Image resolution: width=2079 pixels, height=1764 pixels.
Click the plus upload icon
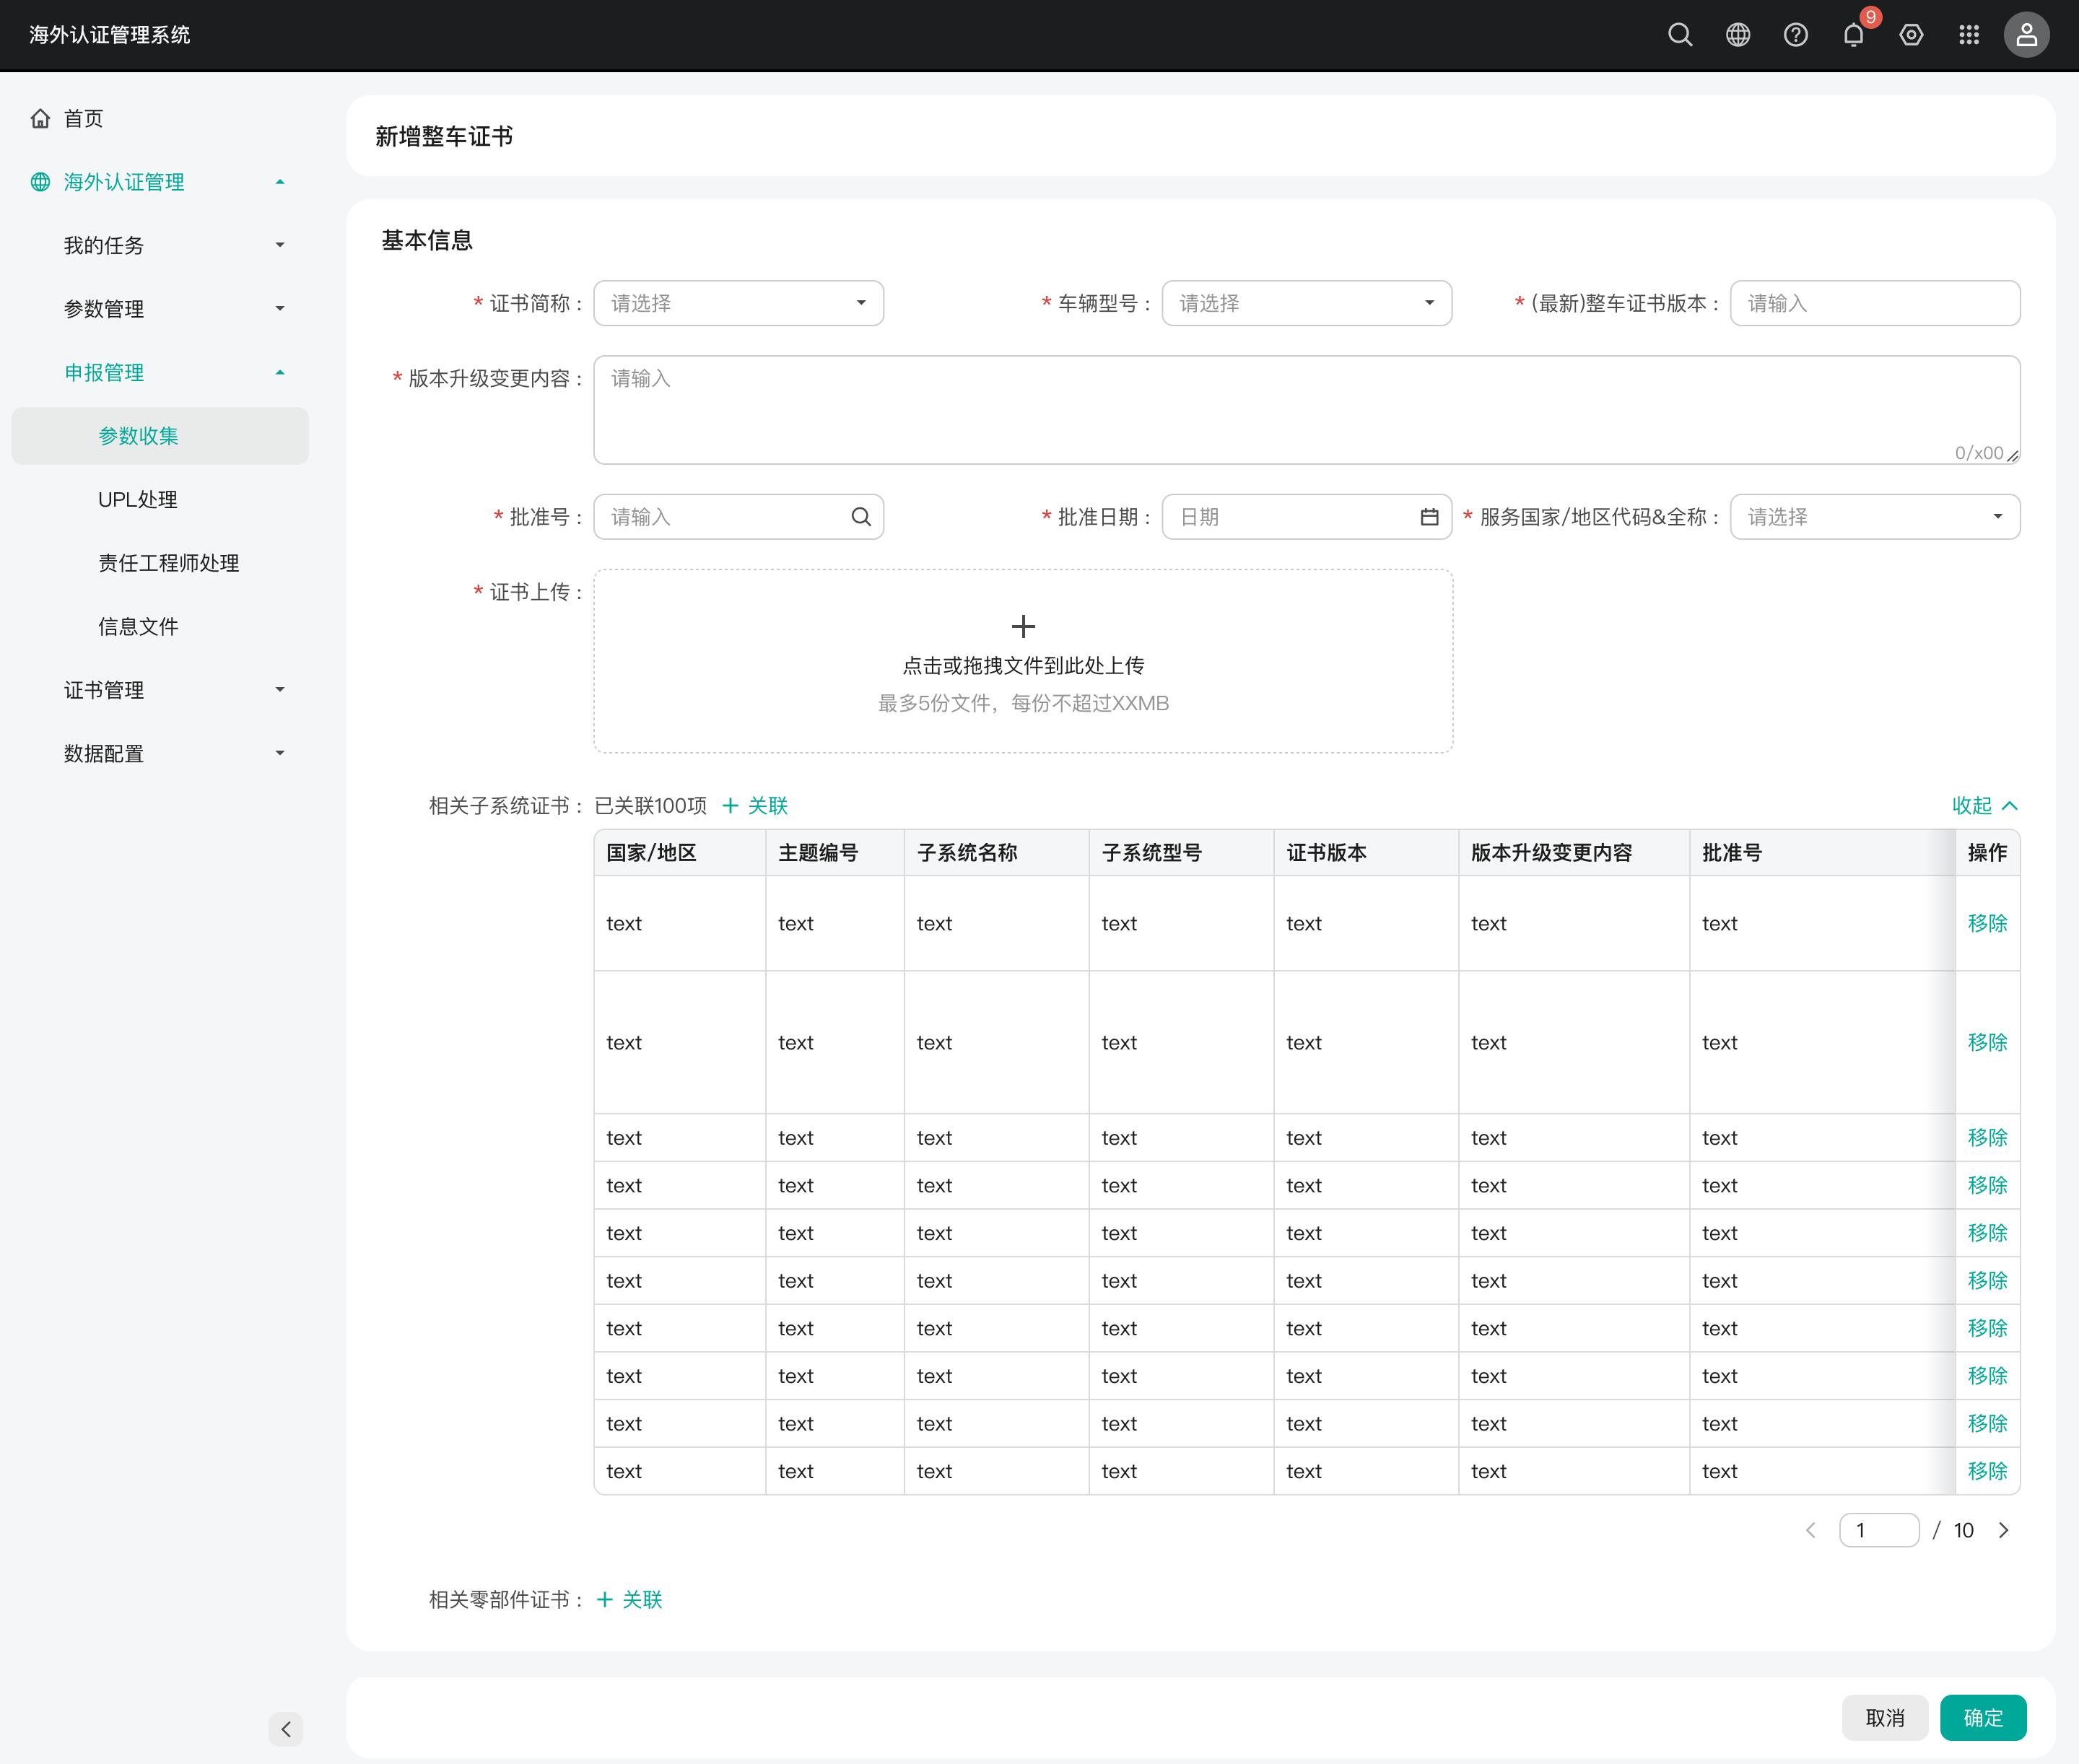coord(1023,627)
